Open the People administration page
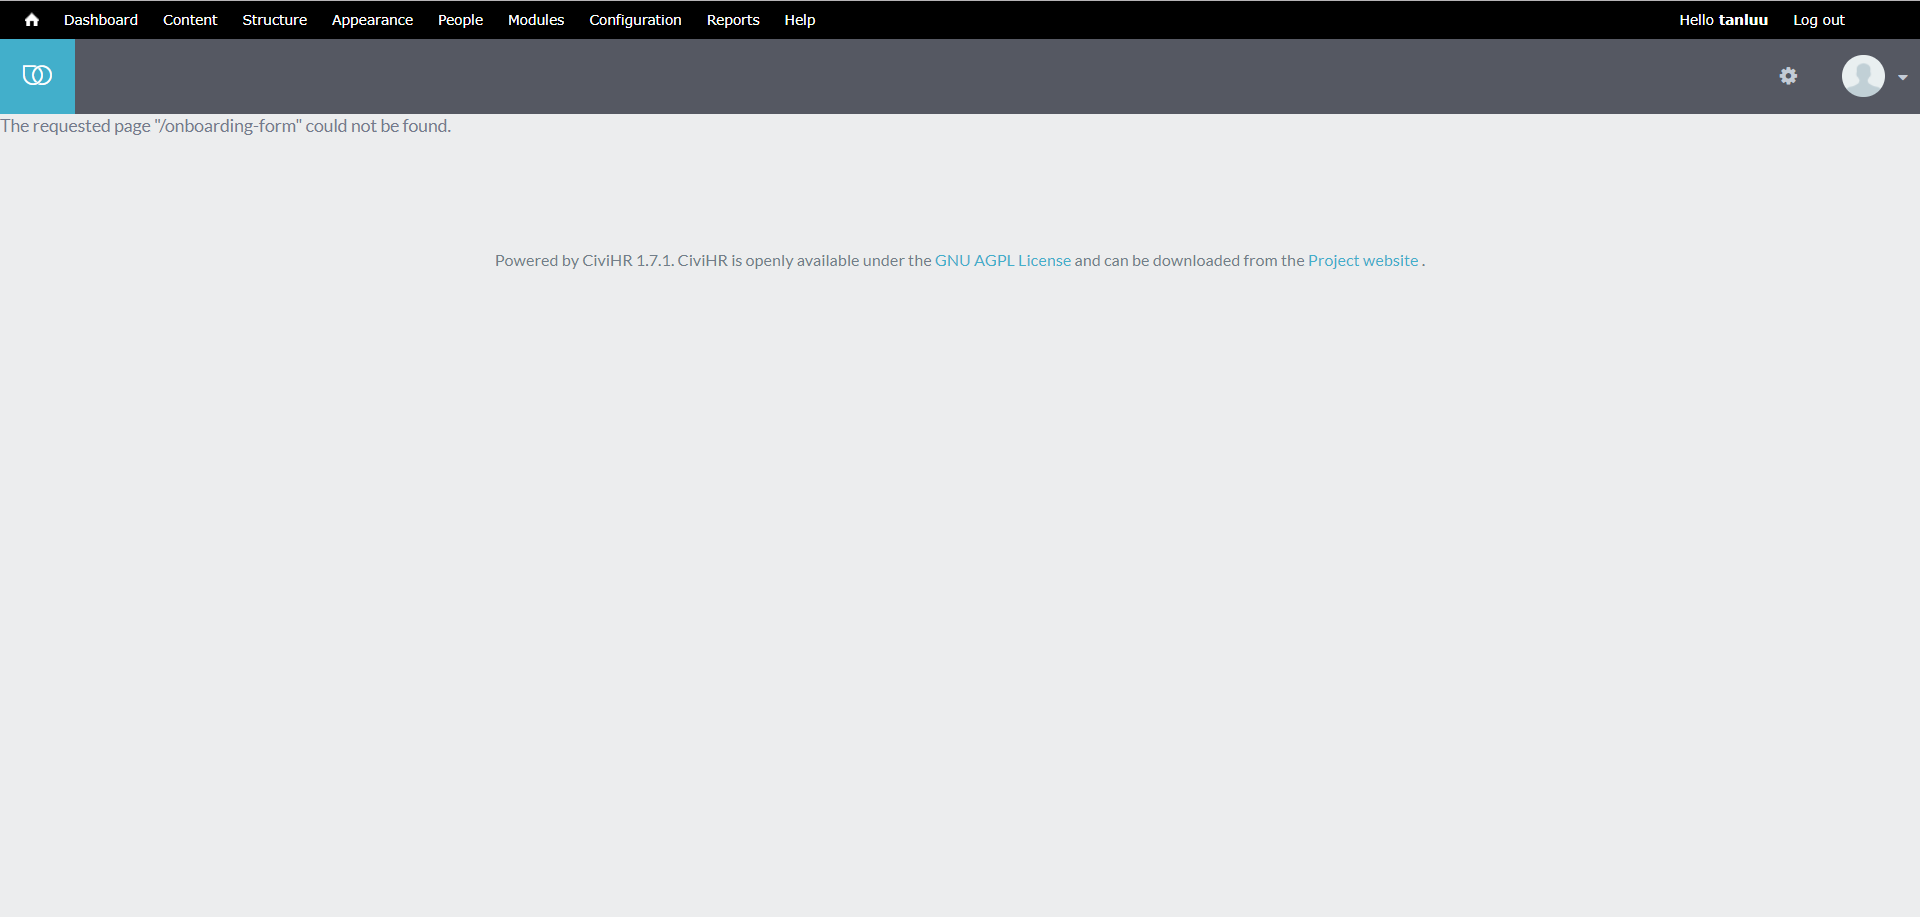 pyautogui.click(x=460, y=19)
